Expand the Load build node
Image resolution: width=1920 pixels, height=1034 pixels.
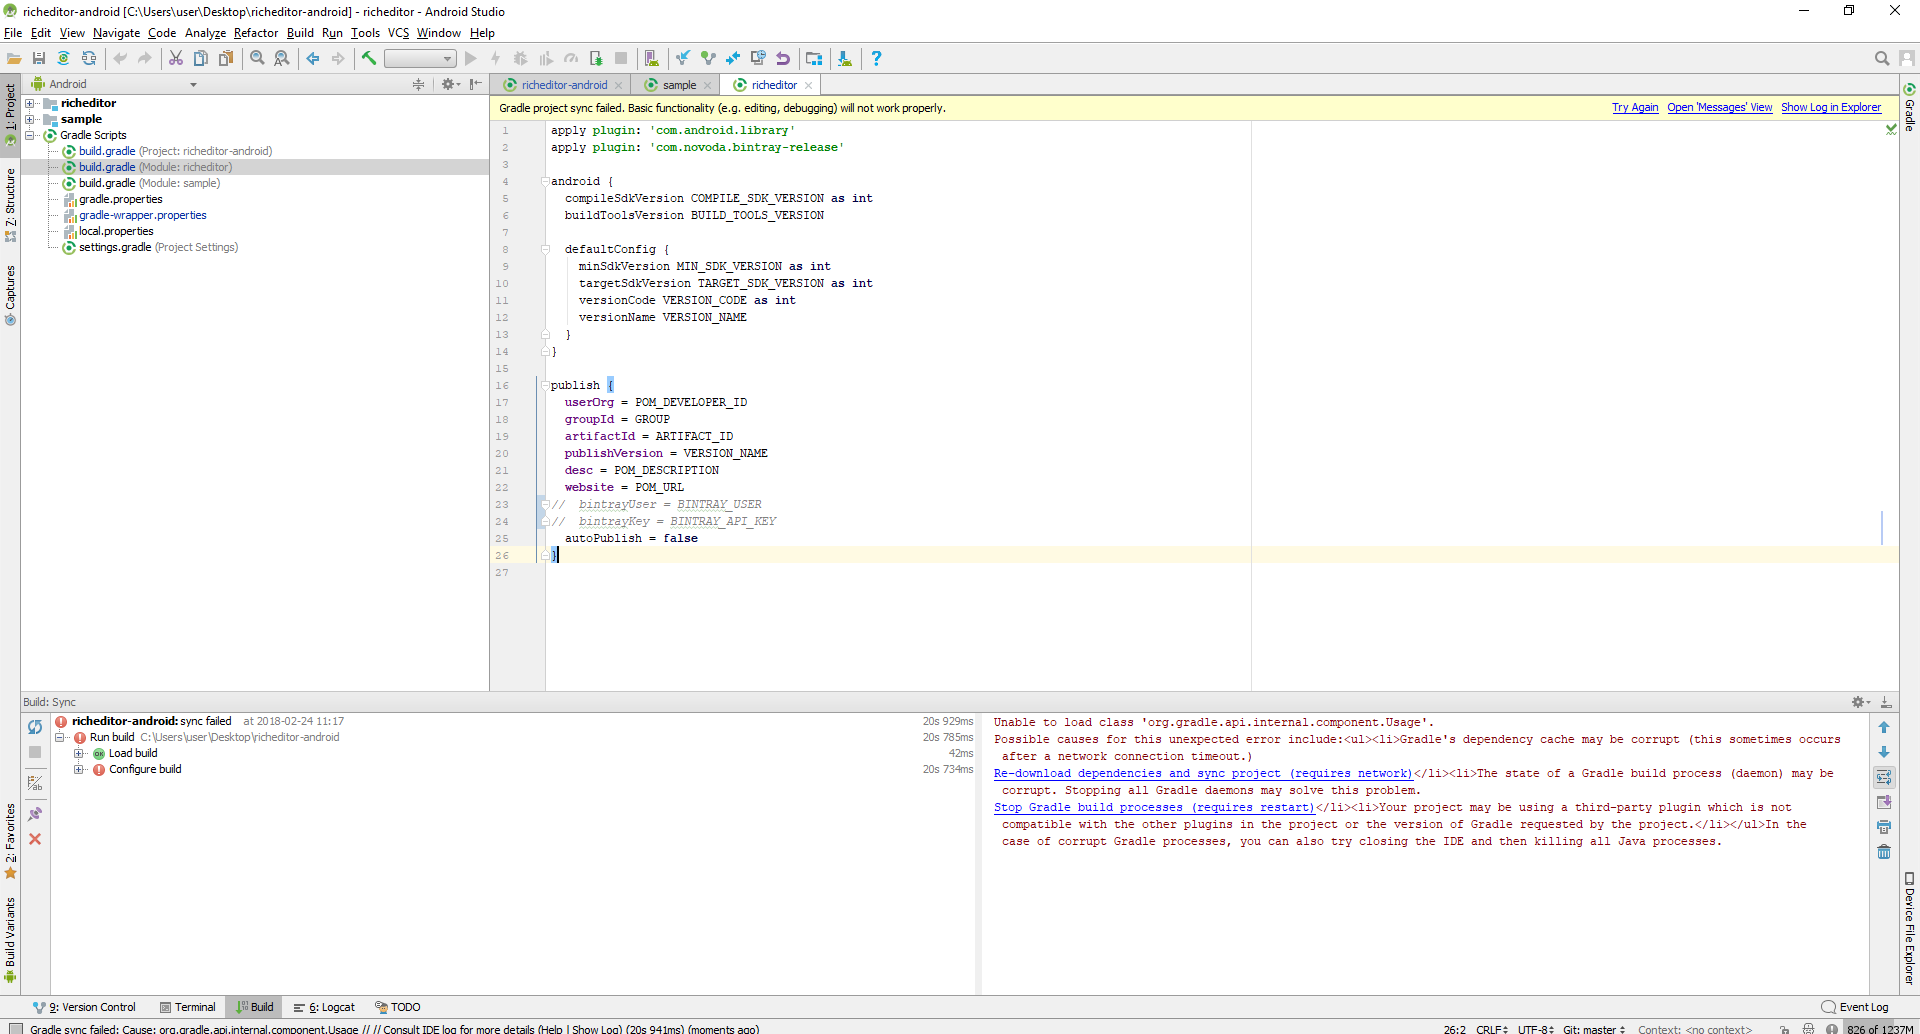point(79,753)
